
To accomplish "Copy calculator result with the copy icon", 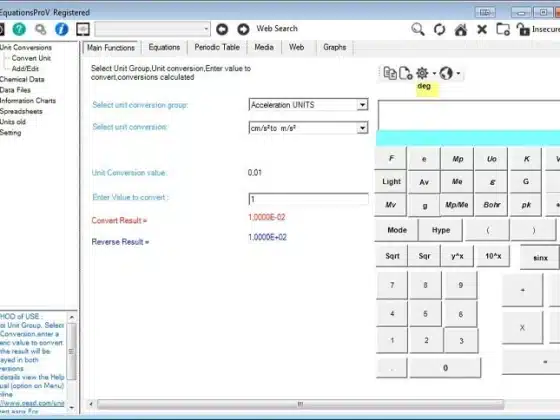I will [390, 73].
